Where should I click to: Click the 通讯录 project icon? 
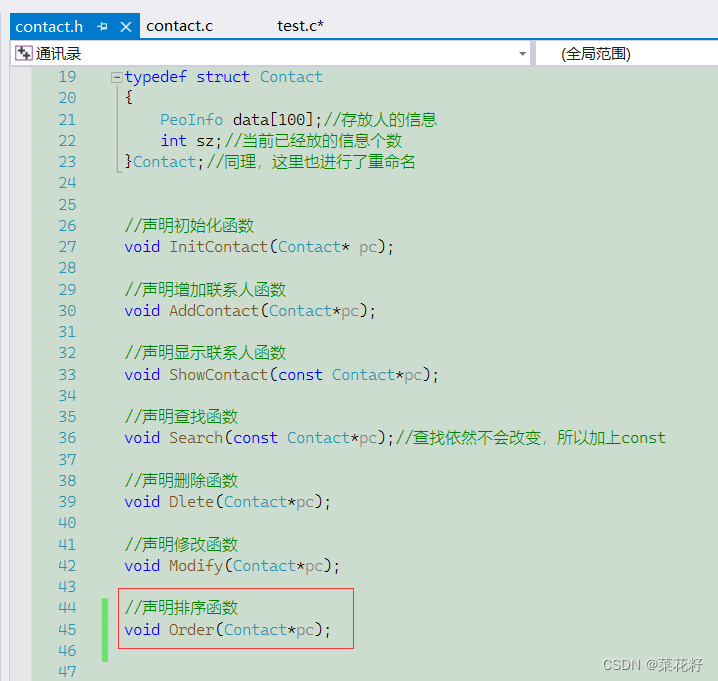pyautogui.click(x=23, y=54)
